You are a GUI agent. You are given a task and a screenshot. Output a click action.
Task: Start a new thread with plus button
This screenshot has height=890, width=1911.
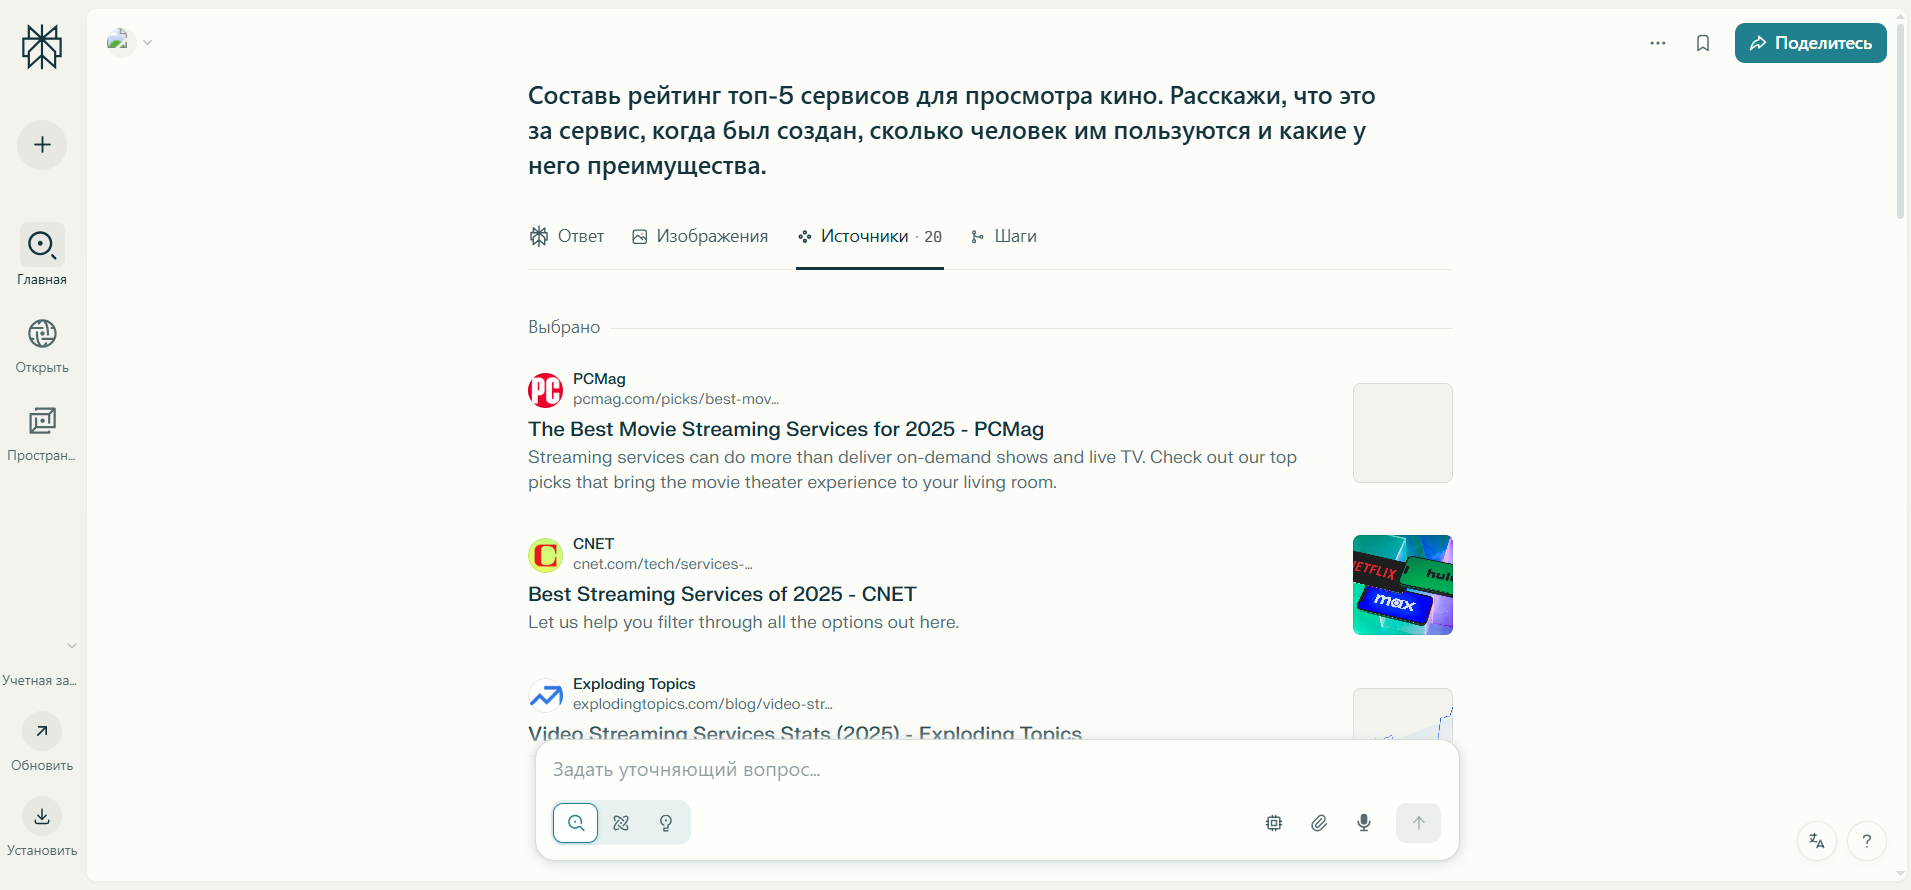(42, 145)
